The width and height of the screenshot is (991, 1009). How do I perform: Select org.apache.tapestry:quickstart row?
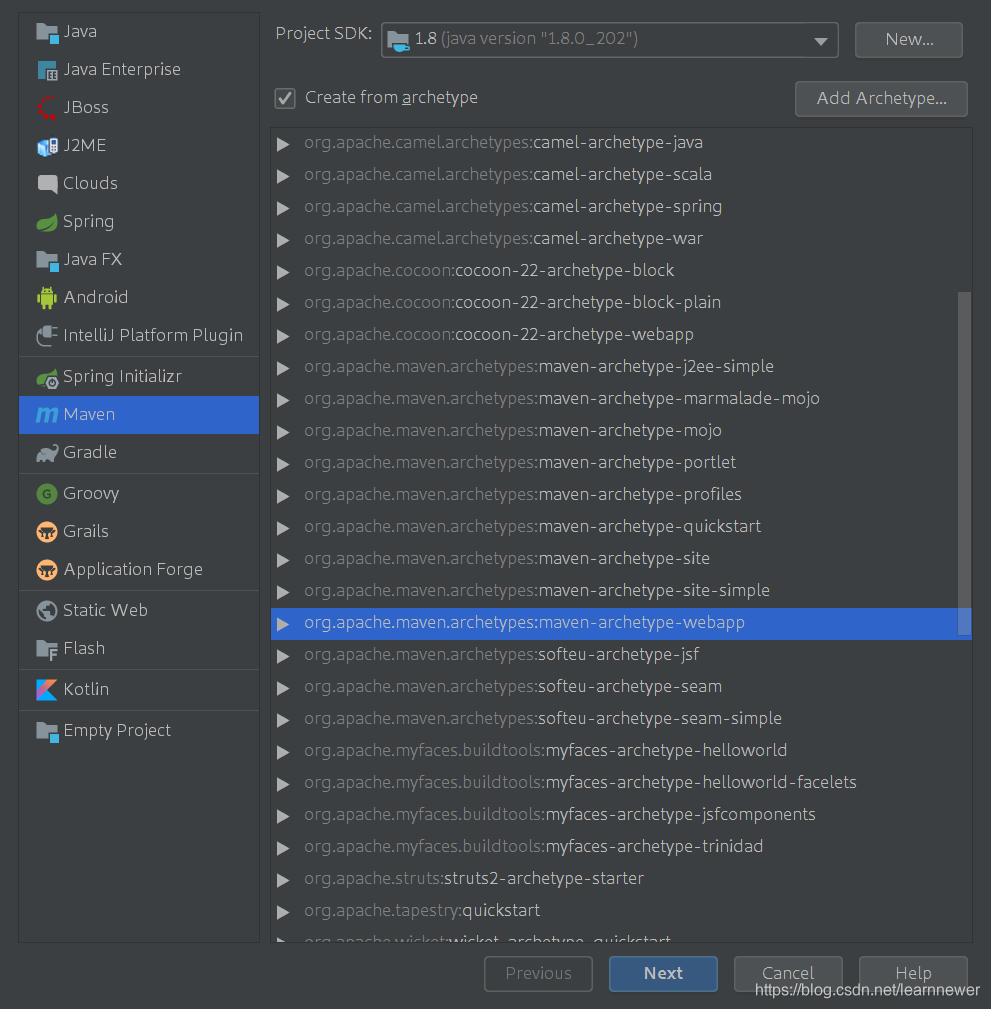(621, 911)
